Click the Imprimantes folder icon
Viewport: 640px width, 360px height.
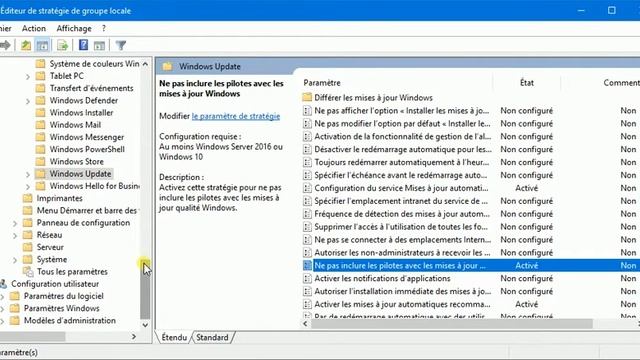tap(27, 198)
